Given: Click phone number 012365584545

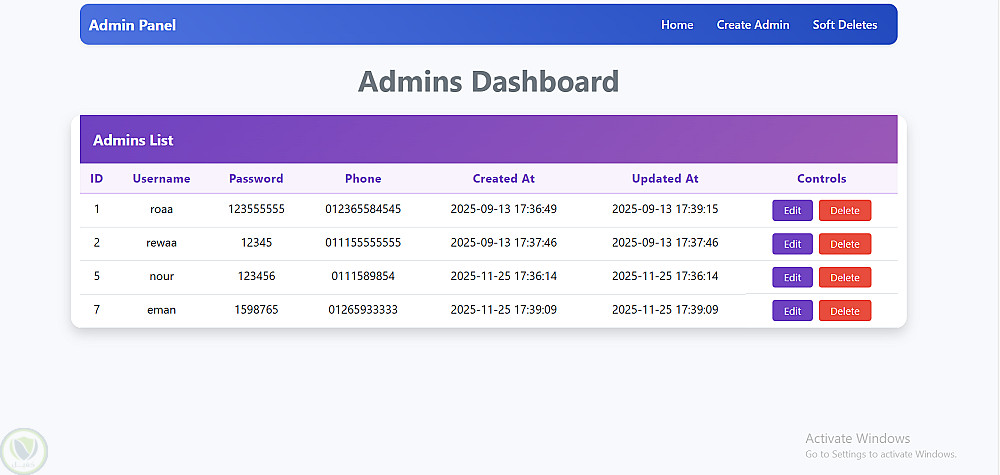Looking at the screenshot, I should click(x=363, y=209).
